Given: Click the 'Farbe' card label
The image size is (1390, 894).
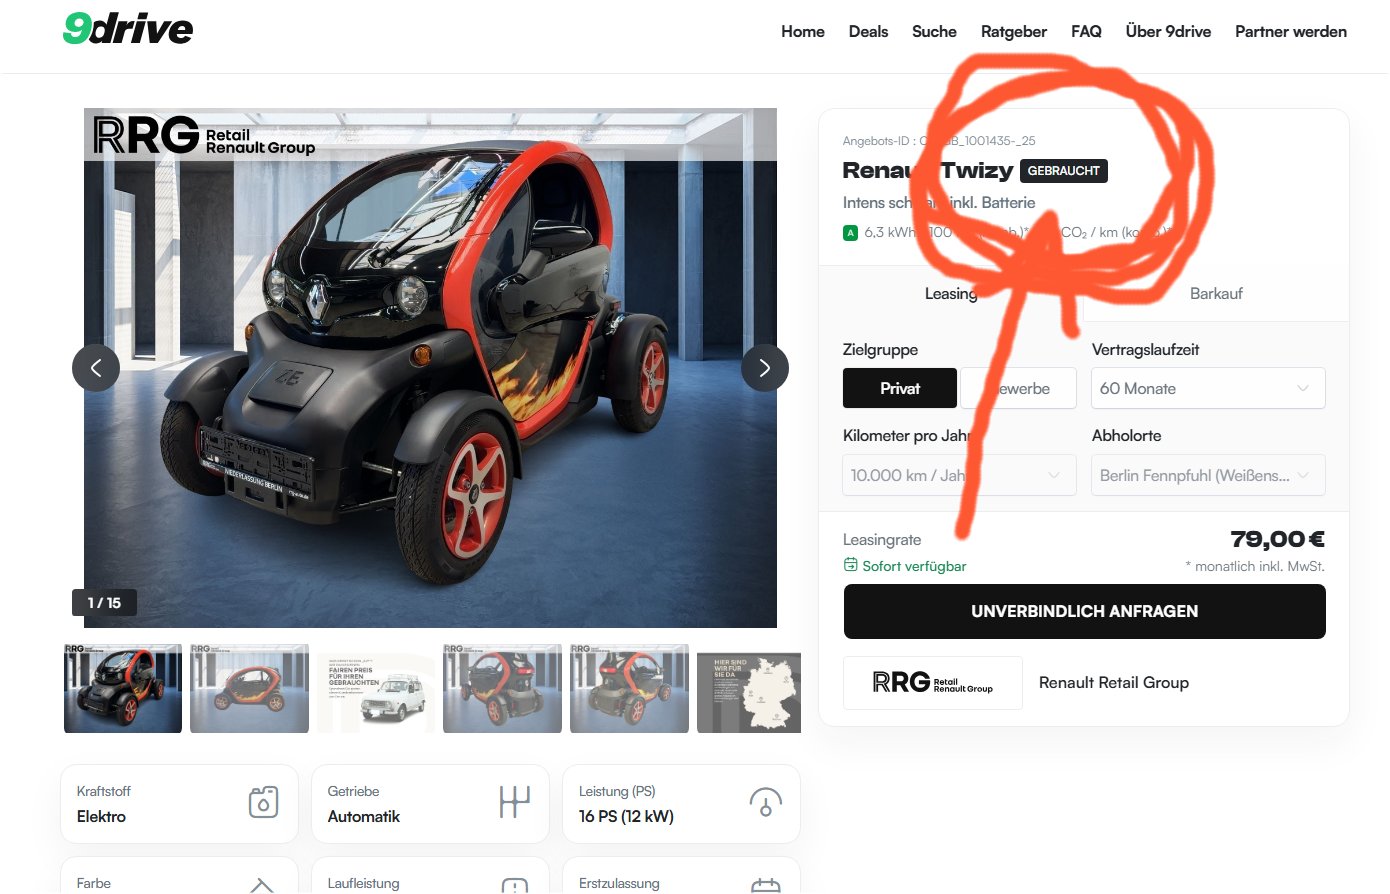Looking at the screenshot, I should [x=94, y=883].
